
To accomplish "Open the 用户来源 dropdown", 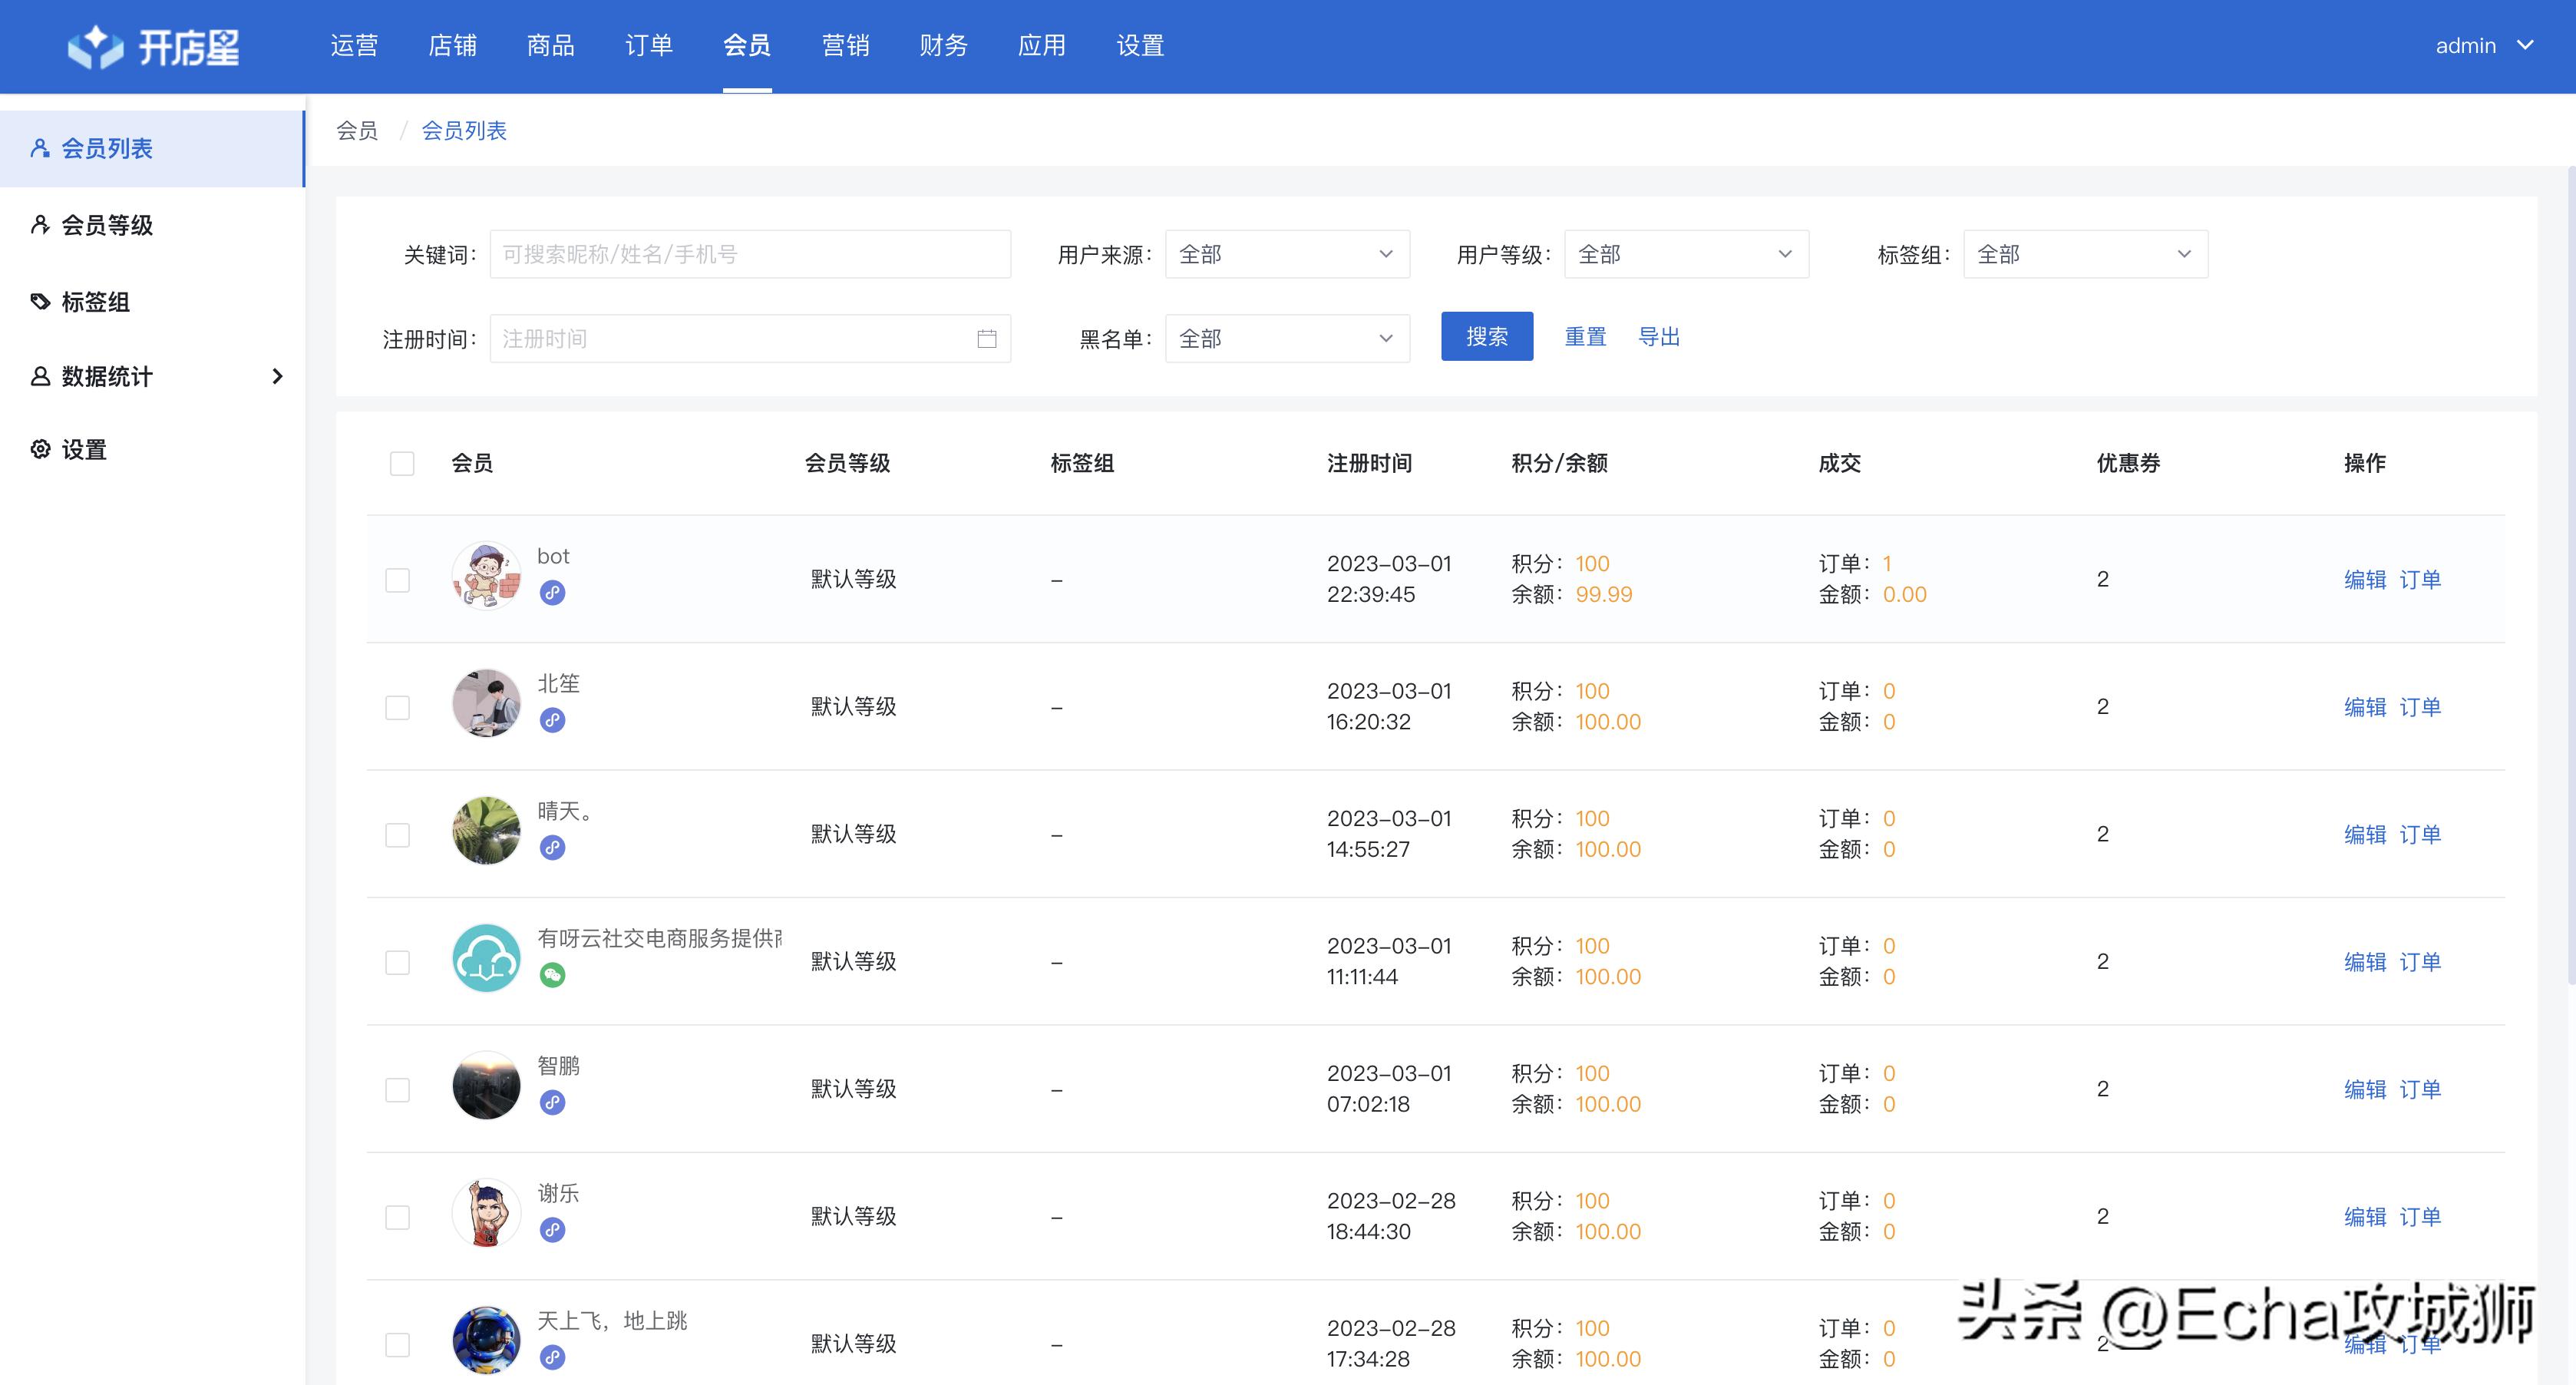I will 1287,254.
